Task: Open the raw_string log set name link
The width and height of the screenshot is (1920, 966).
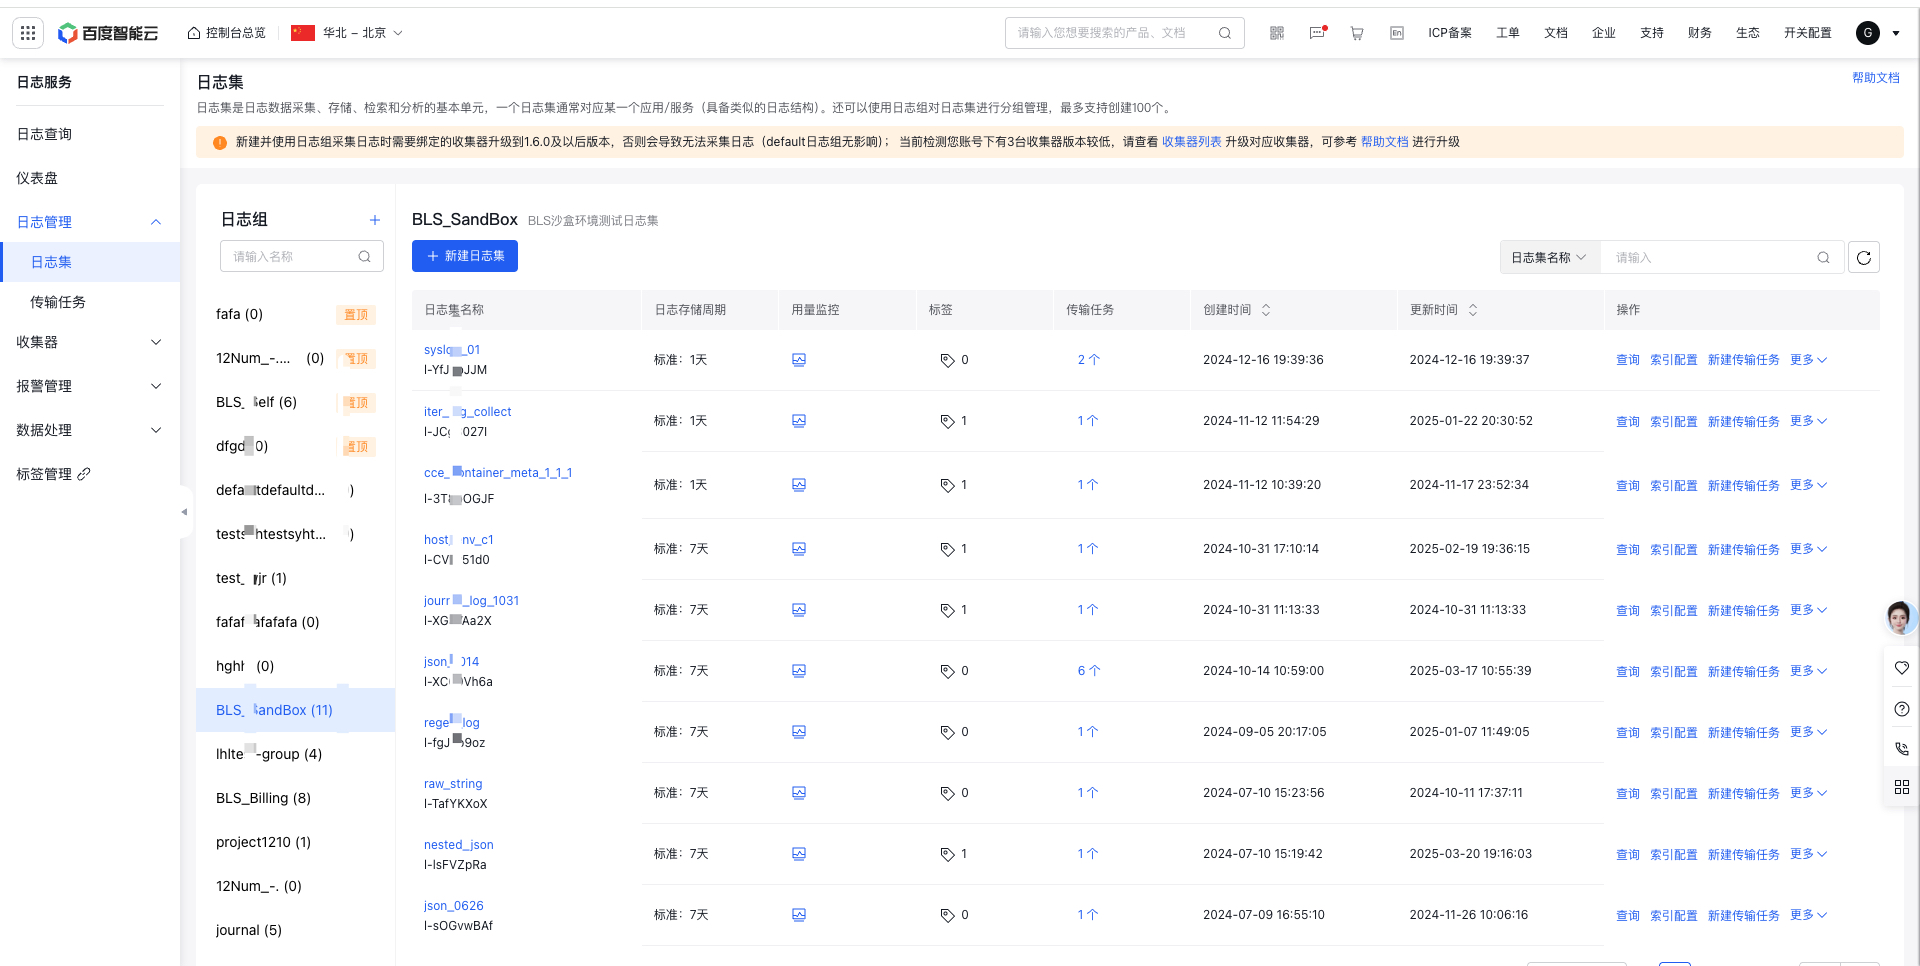Action: click(x=453, y=784)
